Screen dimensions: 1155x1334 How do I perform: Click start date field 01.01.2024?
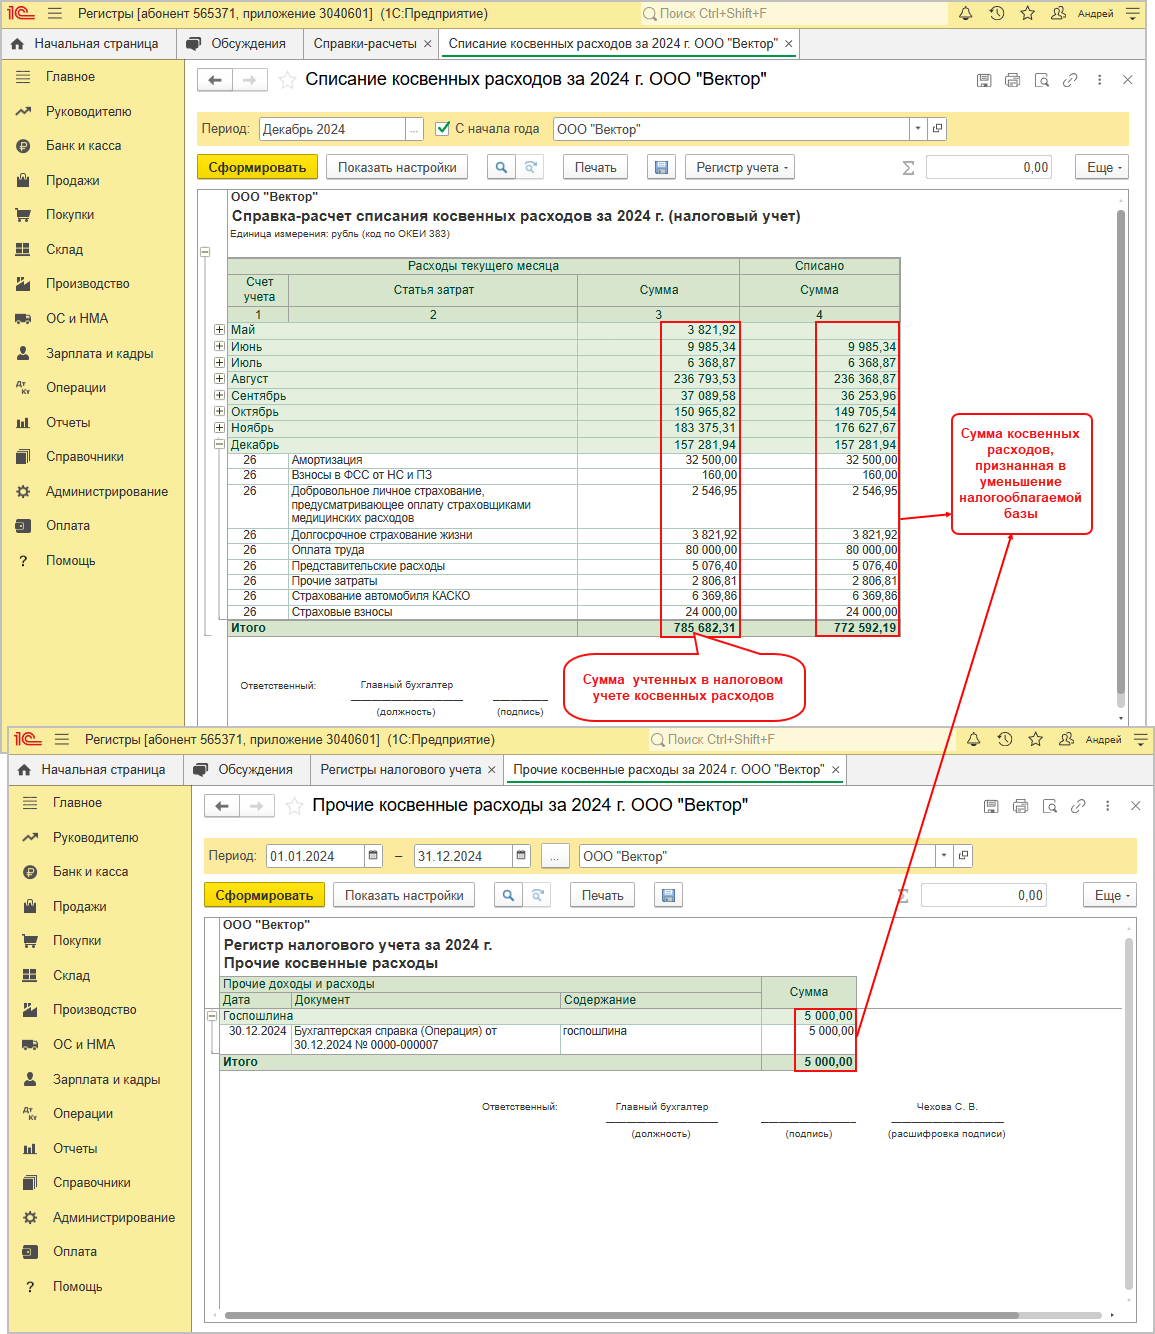315,856
